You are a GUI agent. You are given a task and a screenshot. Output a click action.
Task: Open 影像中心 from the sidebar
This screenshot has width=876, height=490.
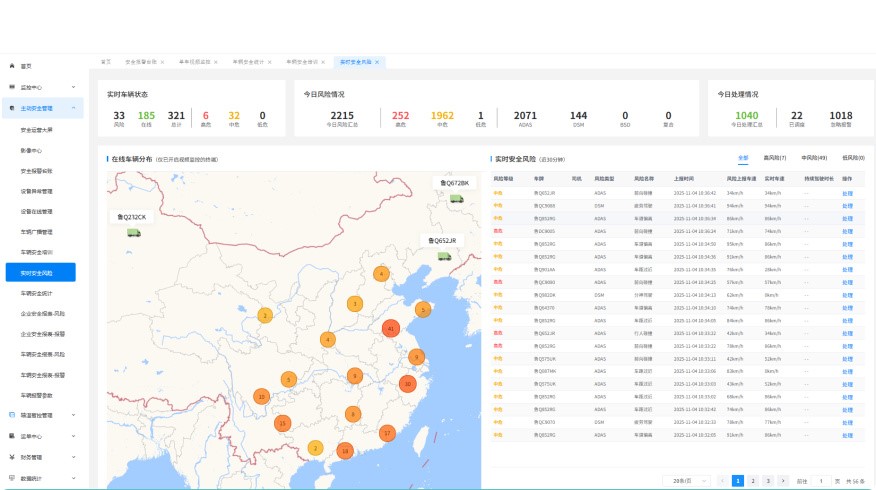coord(31,150)
